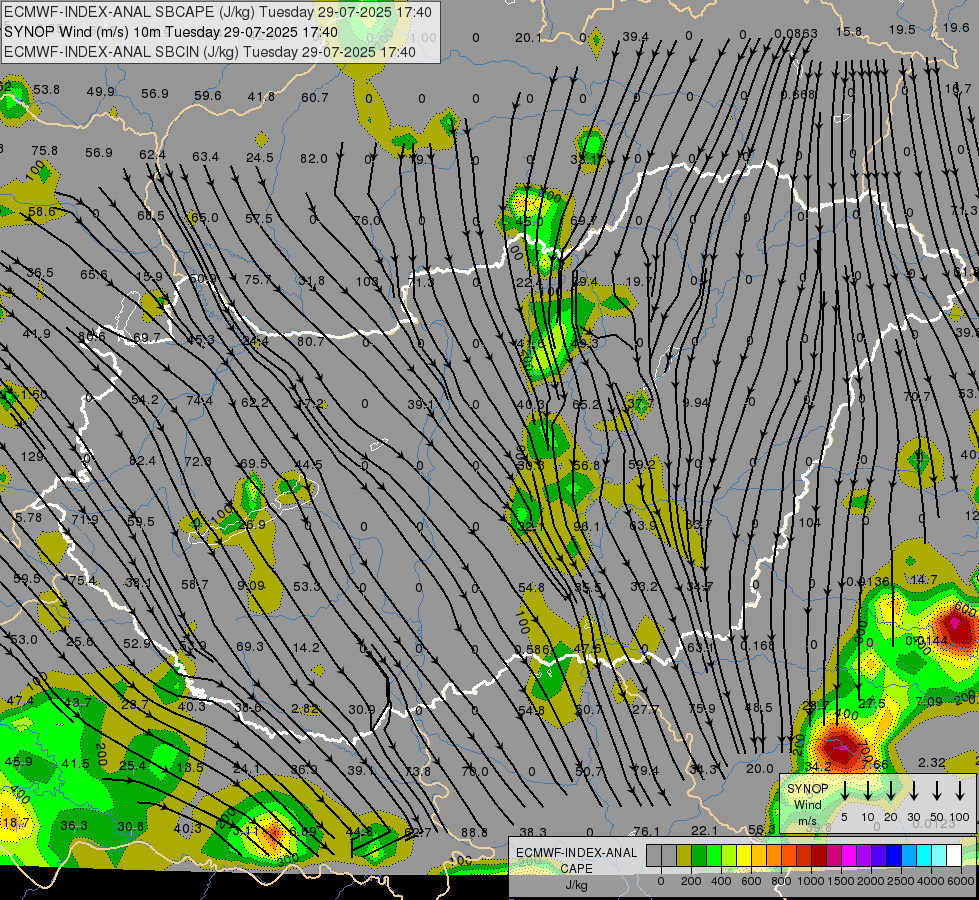This screenshot has height=900, width=979.
Task: Click the 800 tick label in CAPE legend
Action: pos(782,881)
